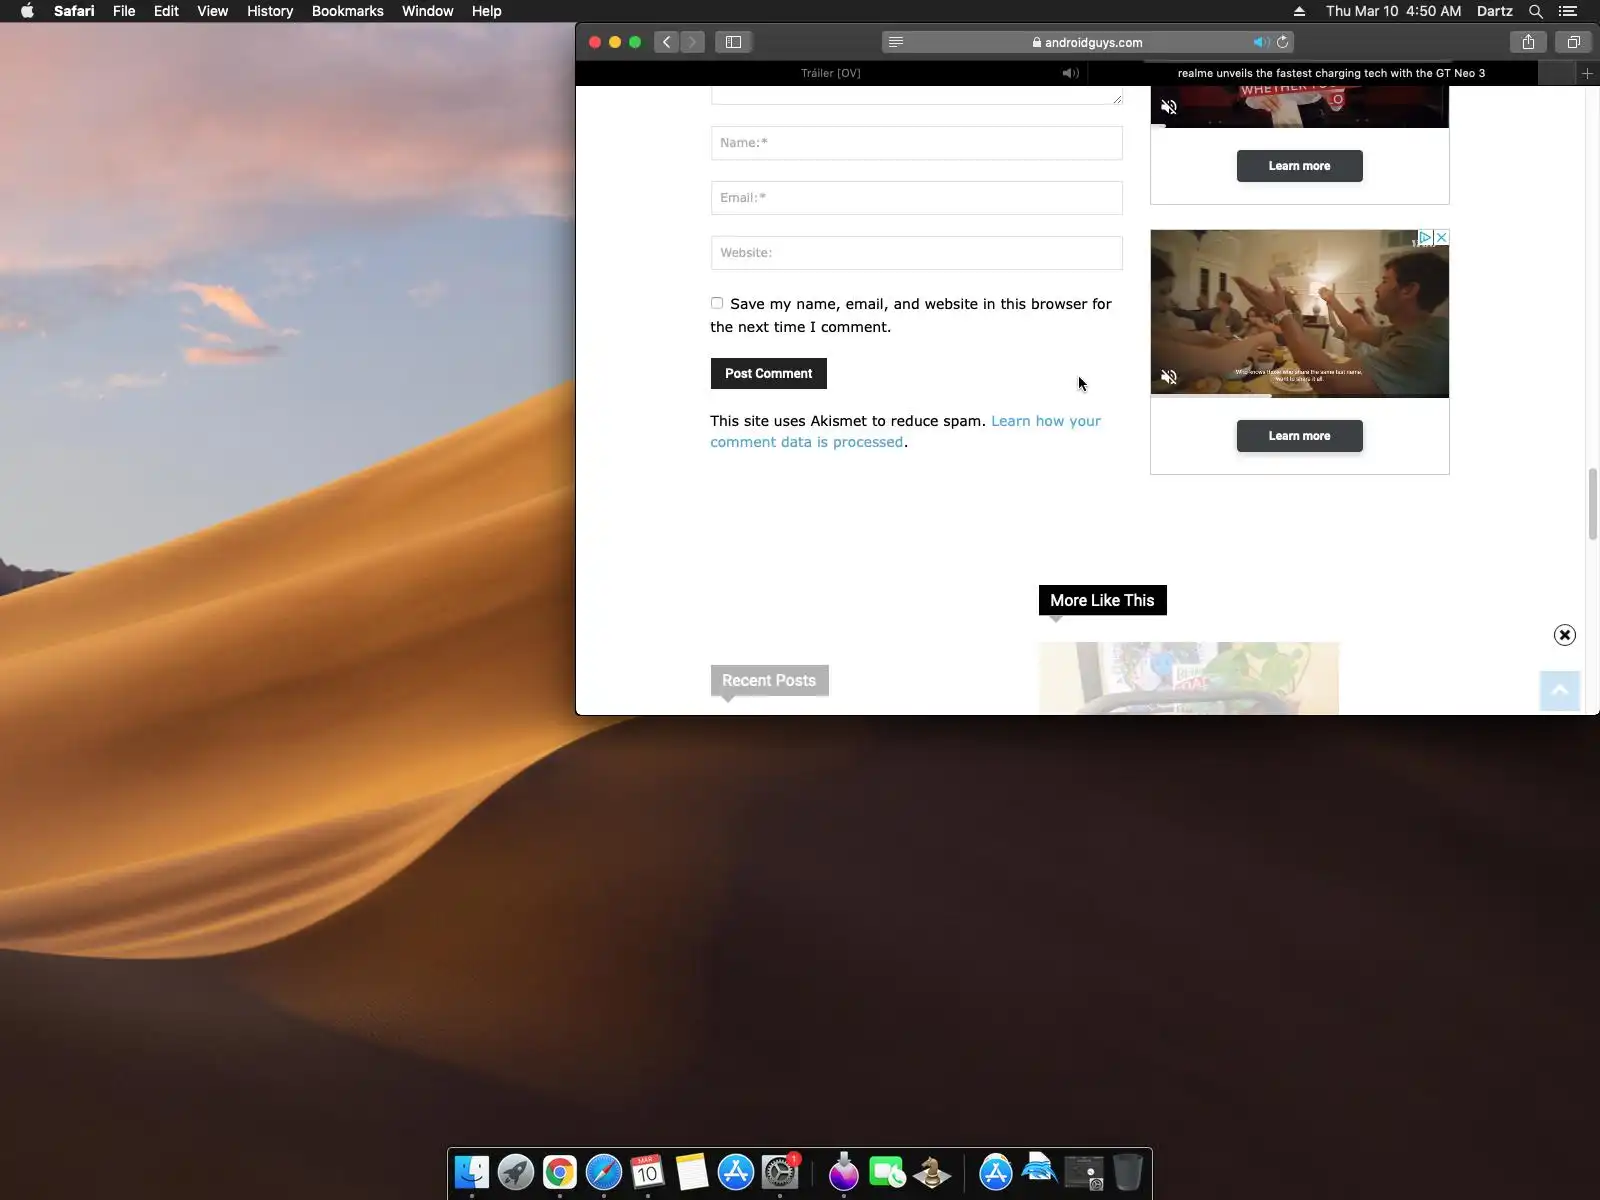This screenshot has height=1200, width=1600.
Task: Click Learn more under the dinner party ad
Action: [x=1299, y=436]
